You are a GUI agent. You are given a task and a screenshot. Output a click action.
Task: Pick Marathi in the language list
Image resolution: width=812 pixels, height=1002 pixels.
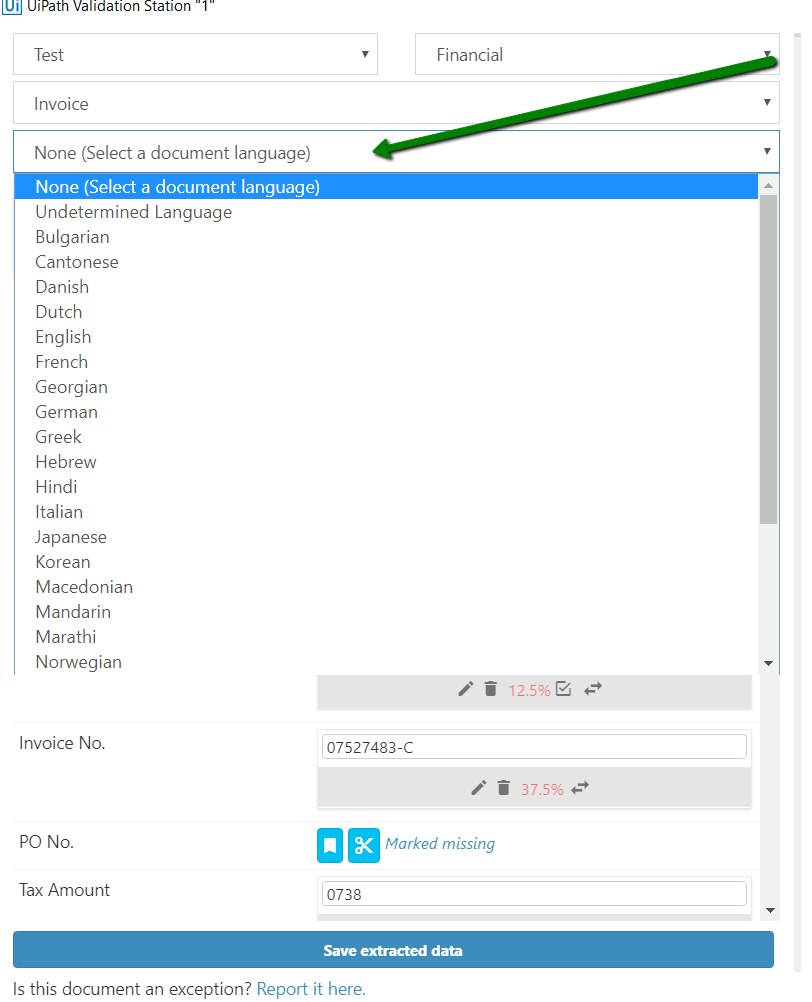point(386,636)
